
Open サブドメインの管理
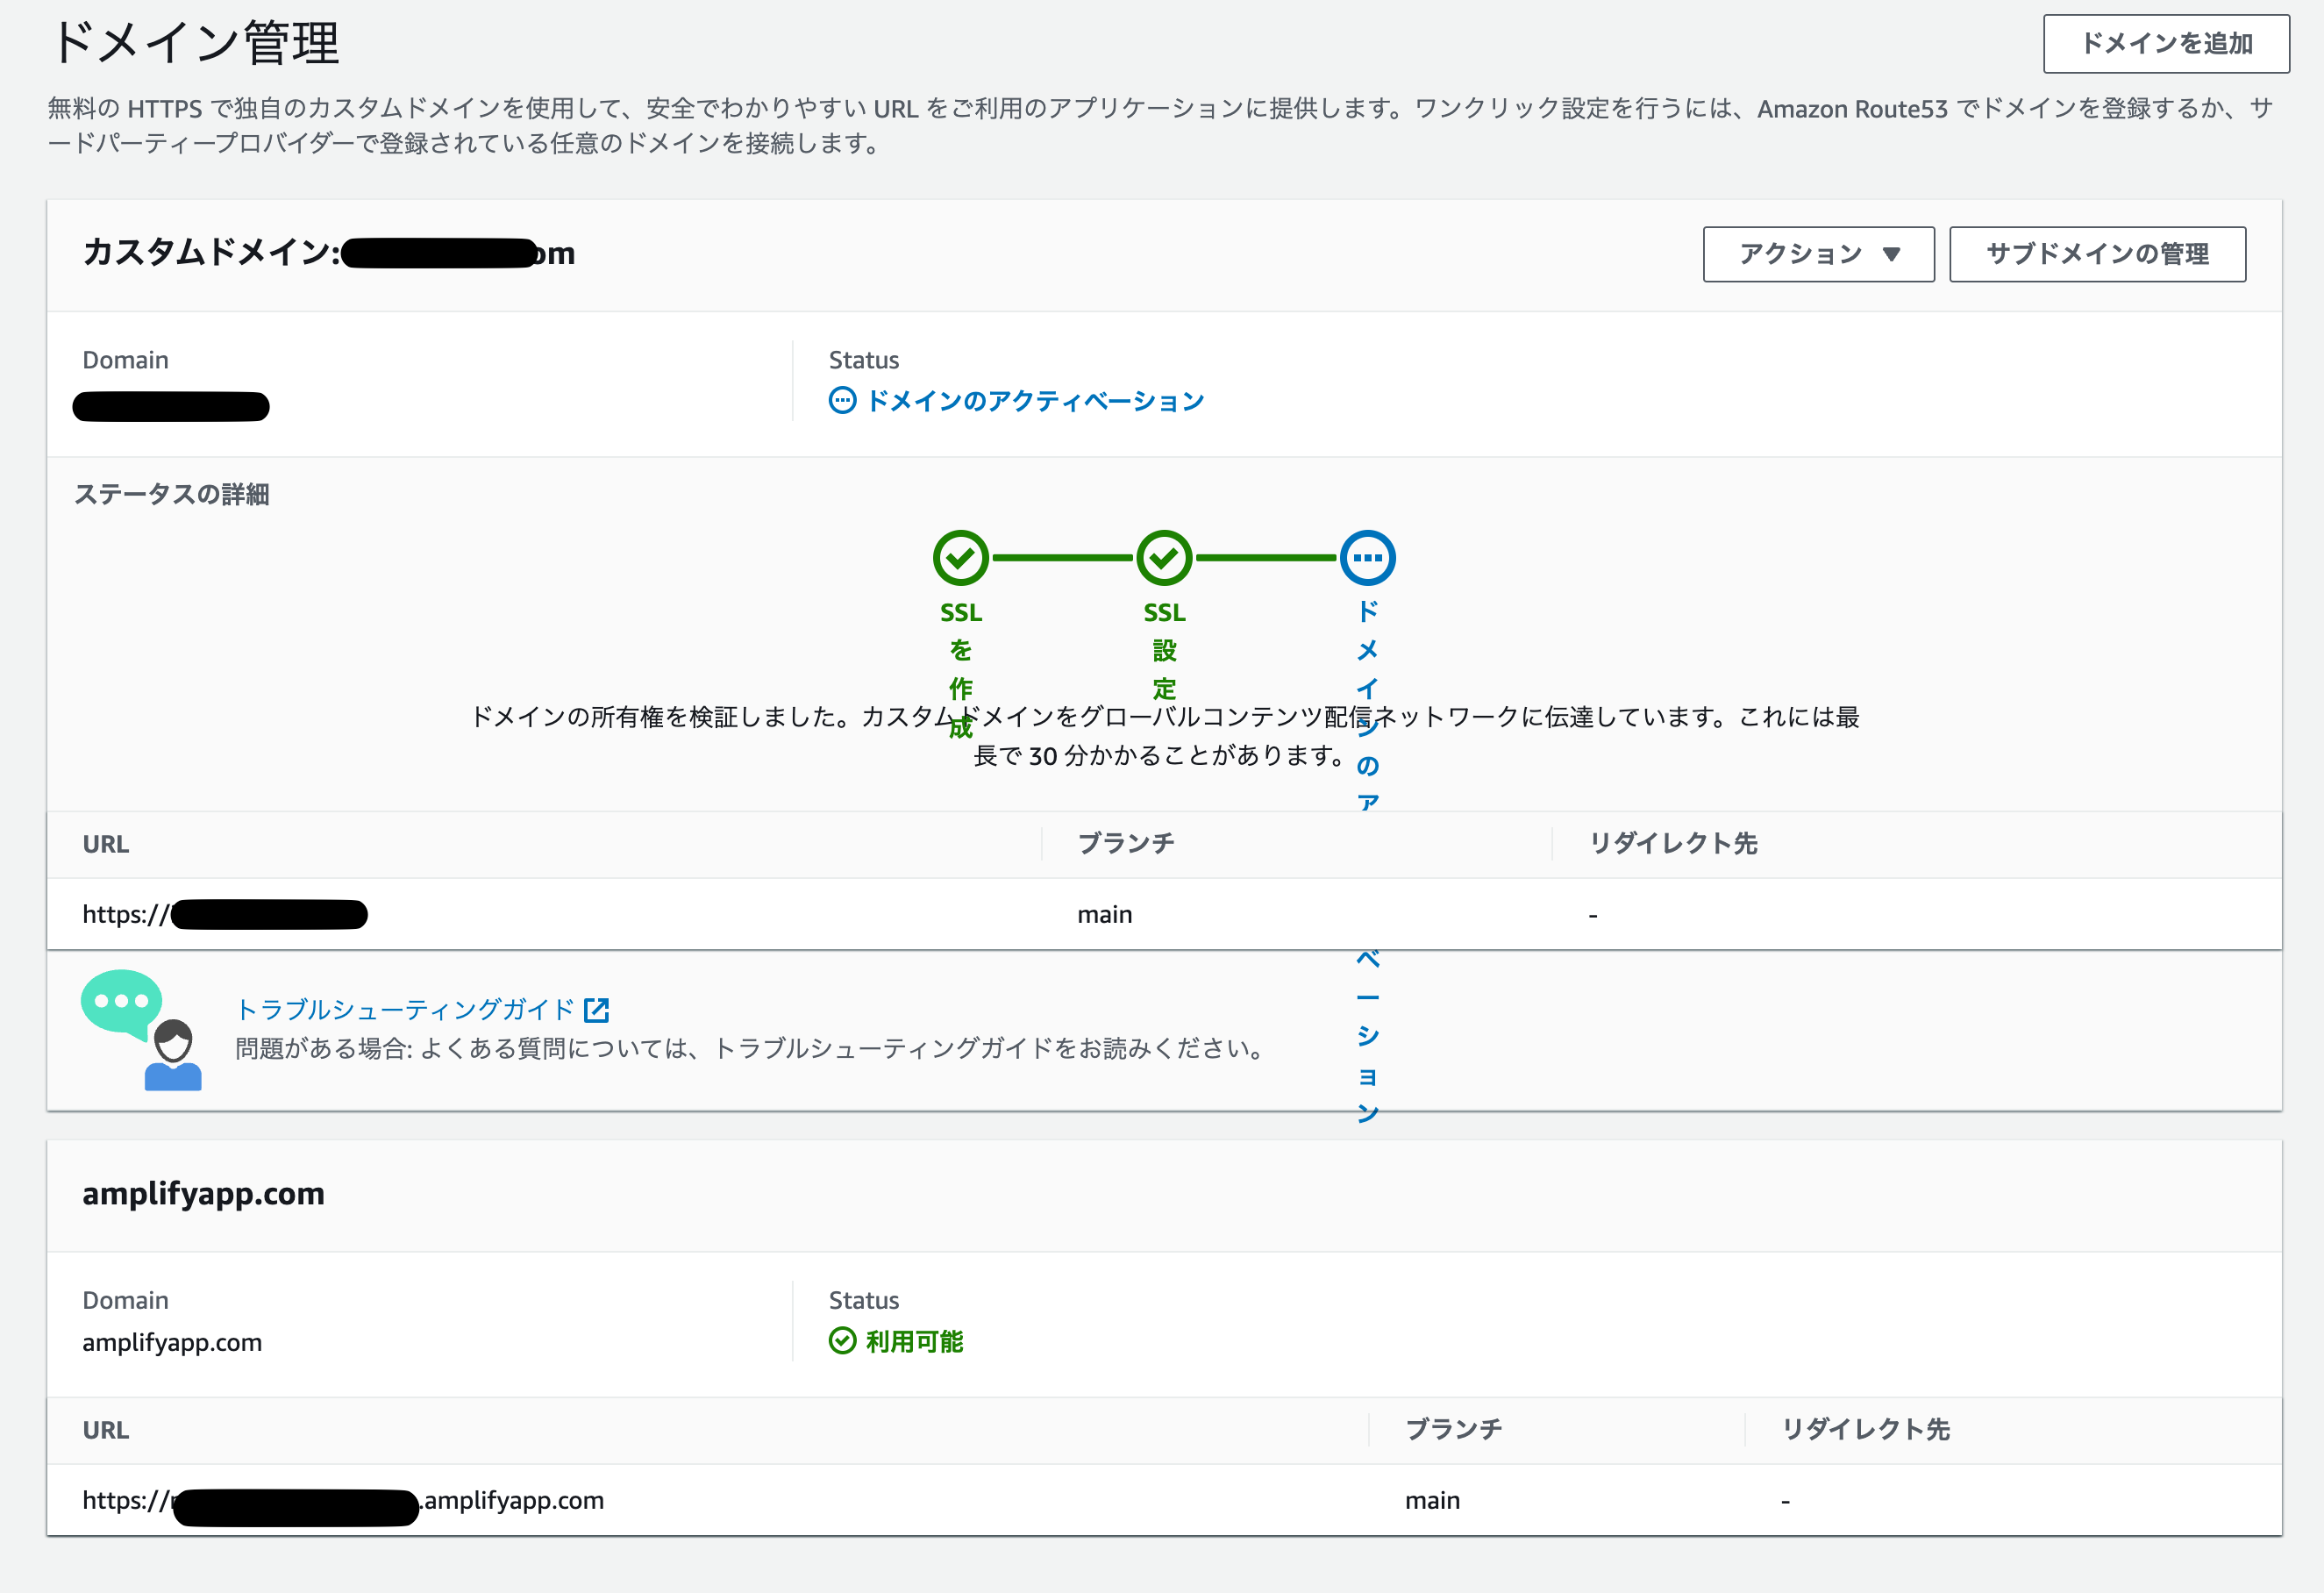coord(2097,254)
